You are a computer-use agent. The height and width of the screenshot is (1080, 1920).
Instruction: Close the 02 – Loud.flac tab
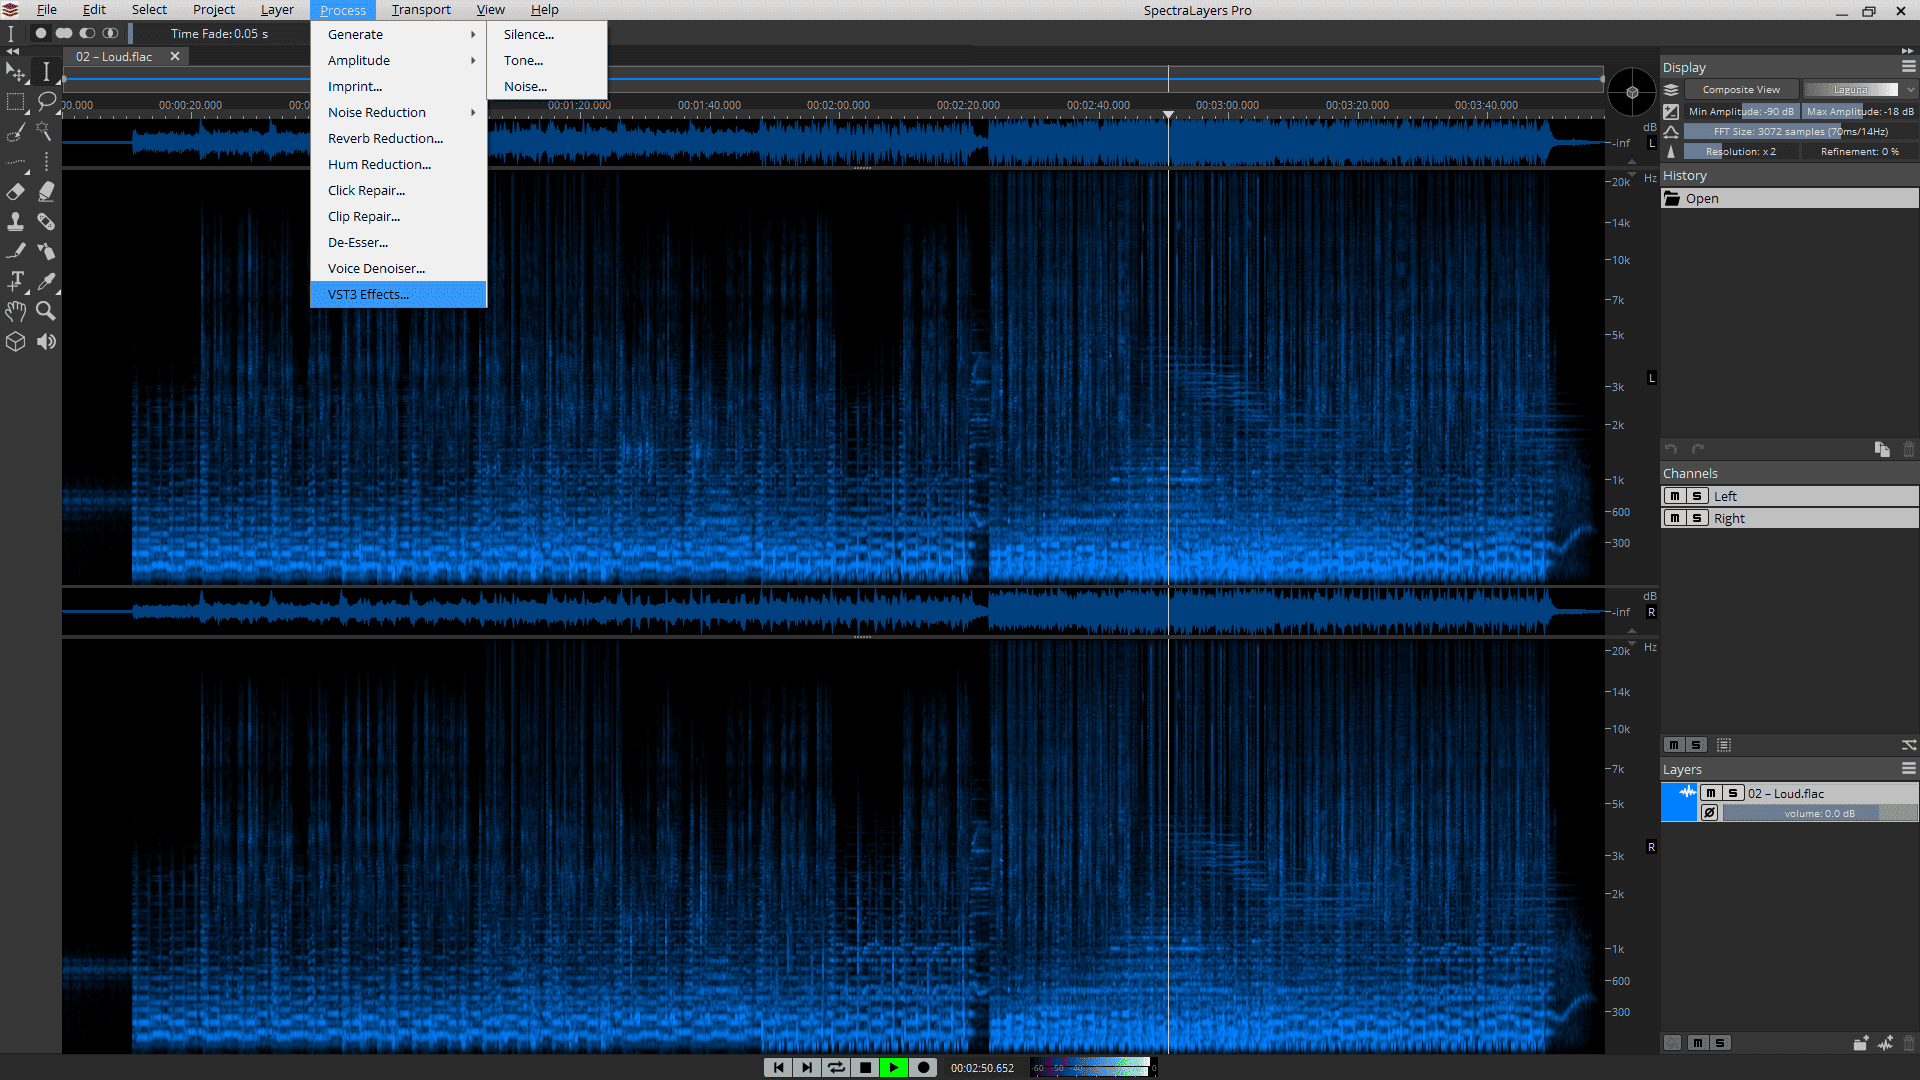click(175, 56)
